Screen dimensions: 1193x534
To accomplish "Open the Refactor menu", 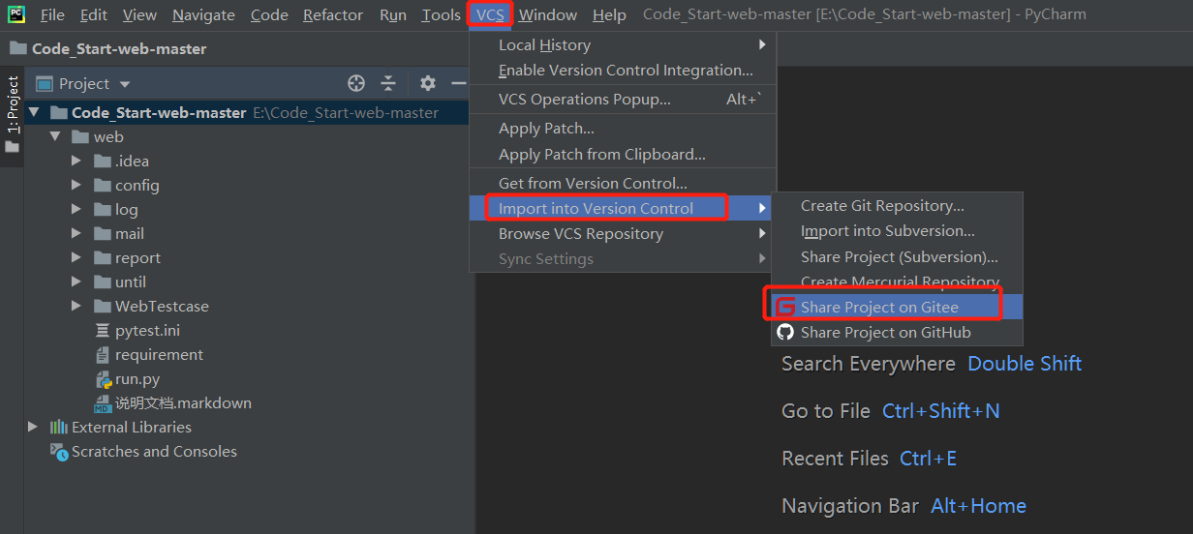I will 332,14.
